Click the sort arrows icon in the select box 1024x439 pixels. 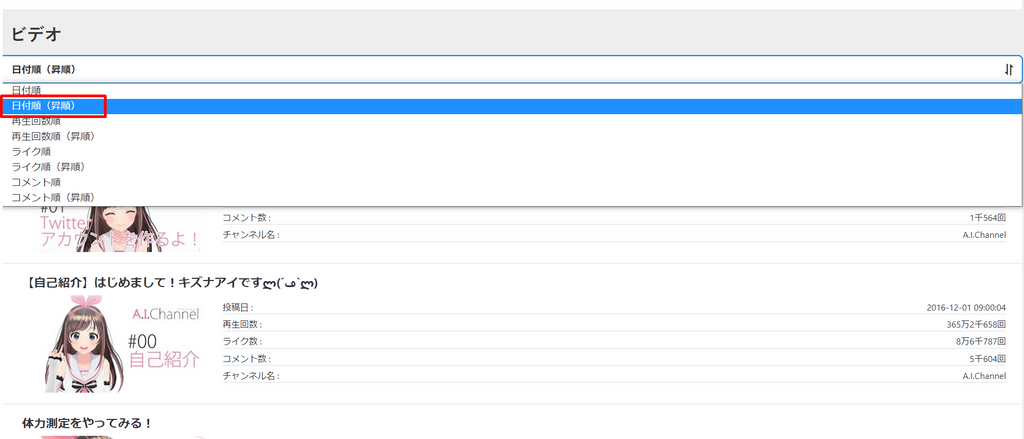click(1008, 69)
